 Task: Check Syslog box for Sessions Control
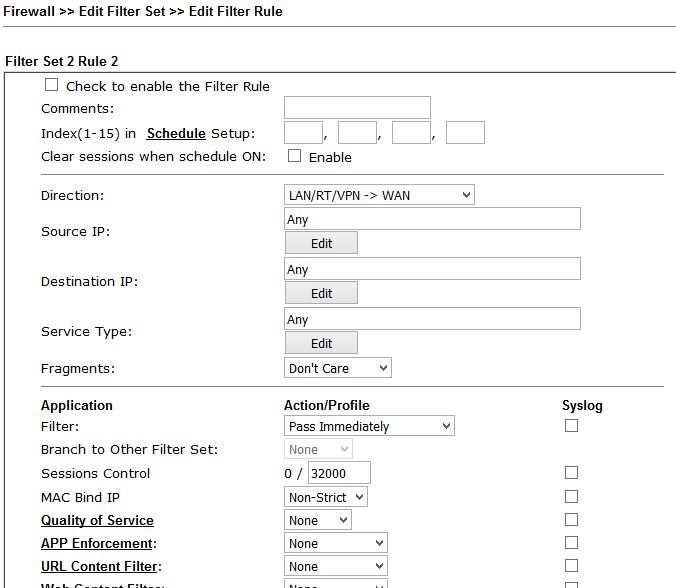[x=571, y=473]
